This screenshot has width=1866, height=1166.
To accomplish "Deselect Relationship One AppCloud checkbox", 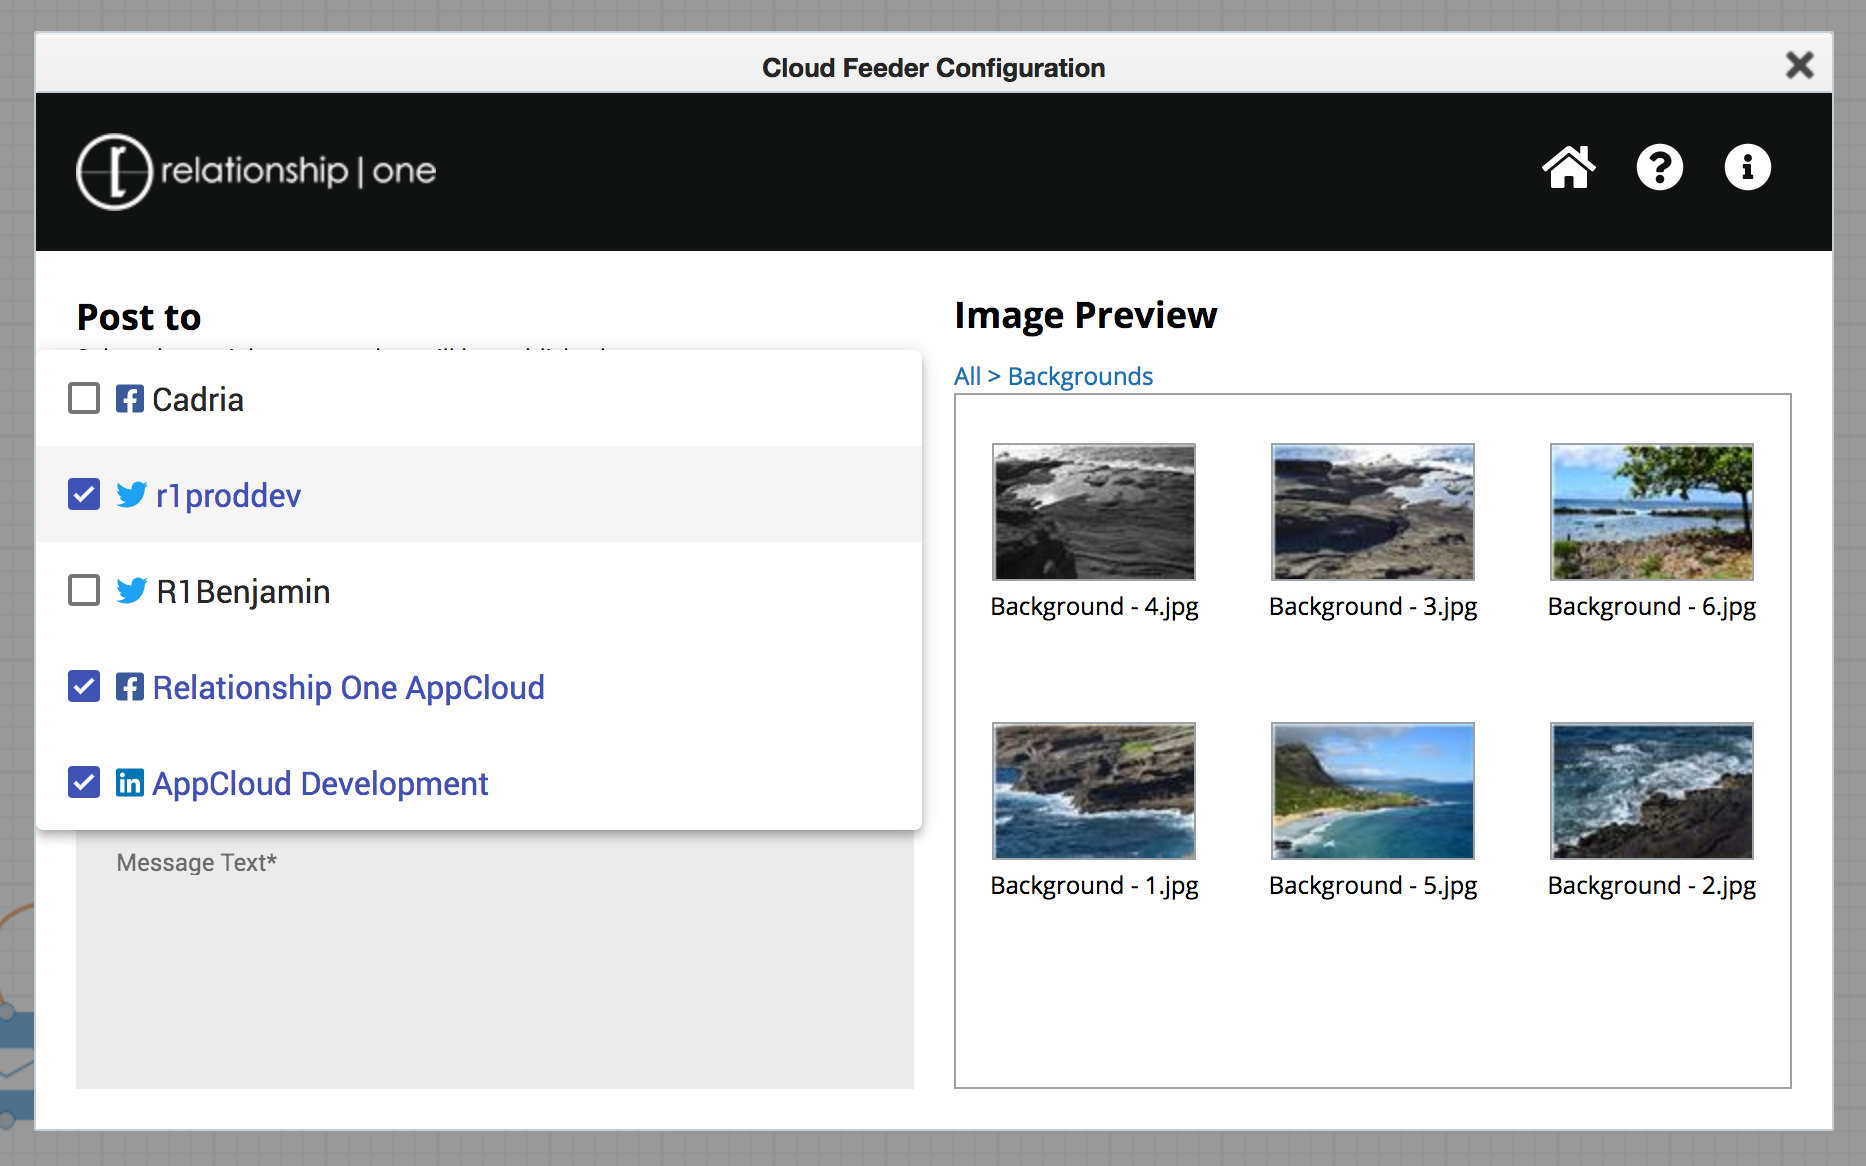I will [x=84, y=687].
